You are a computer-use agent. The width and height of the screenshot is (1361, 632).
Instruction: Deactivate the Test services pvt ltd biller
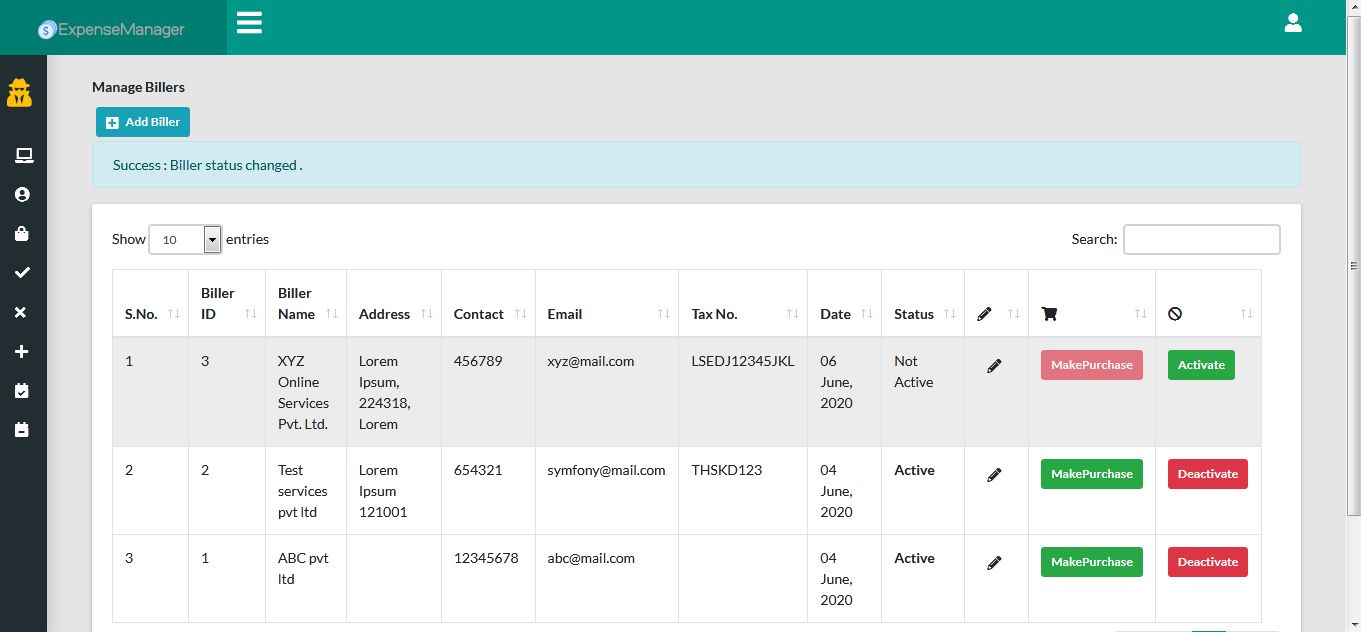1207,473
